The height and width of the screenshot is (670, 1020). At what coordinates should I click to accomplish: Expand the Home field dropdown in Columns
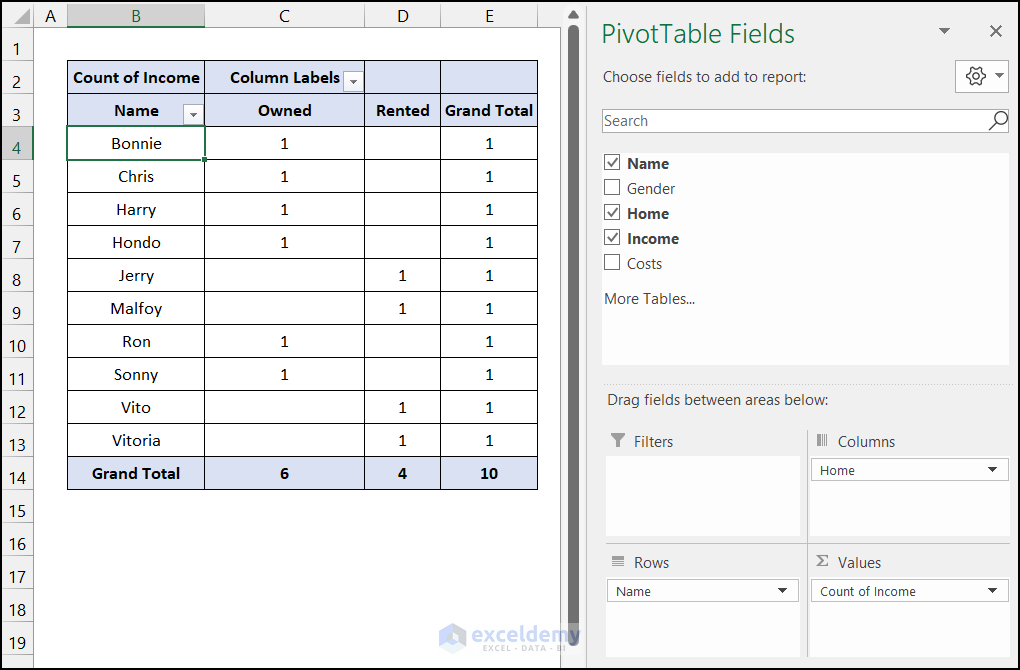[x=992, y=470]
